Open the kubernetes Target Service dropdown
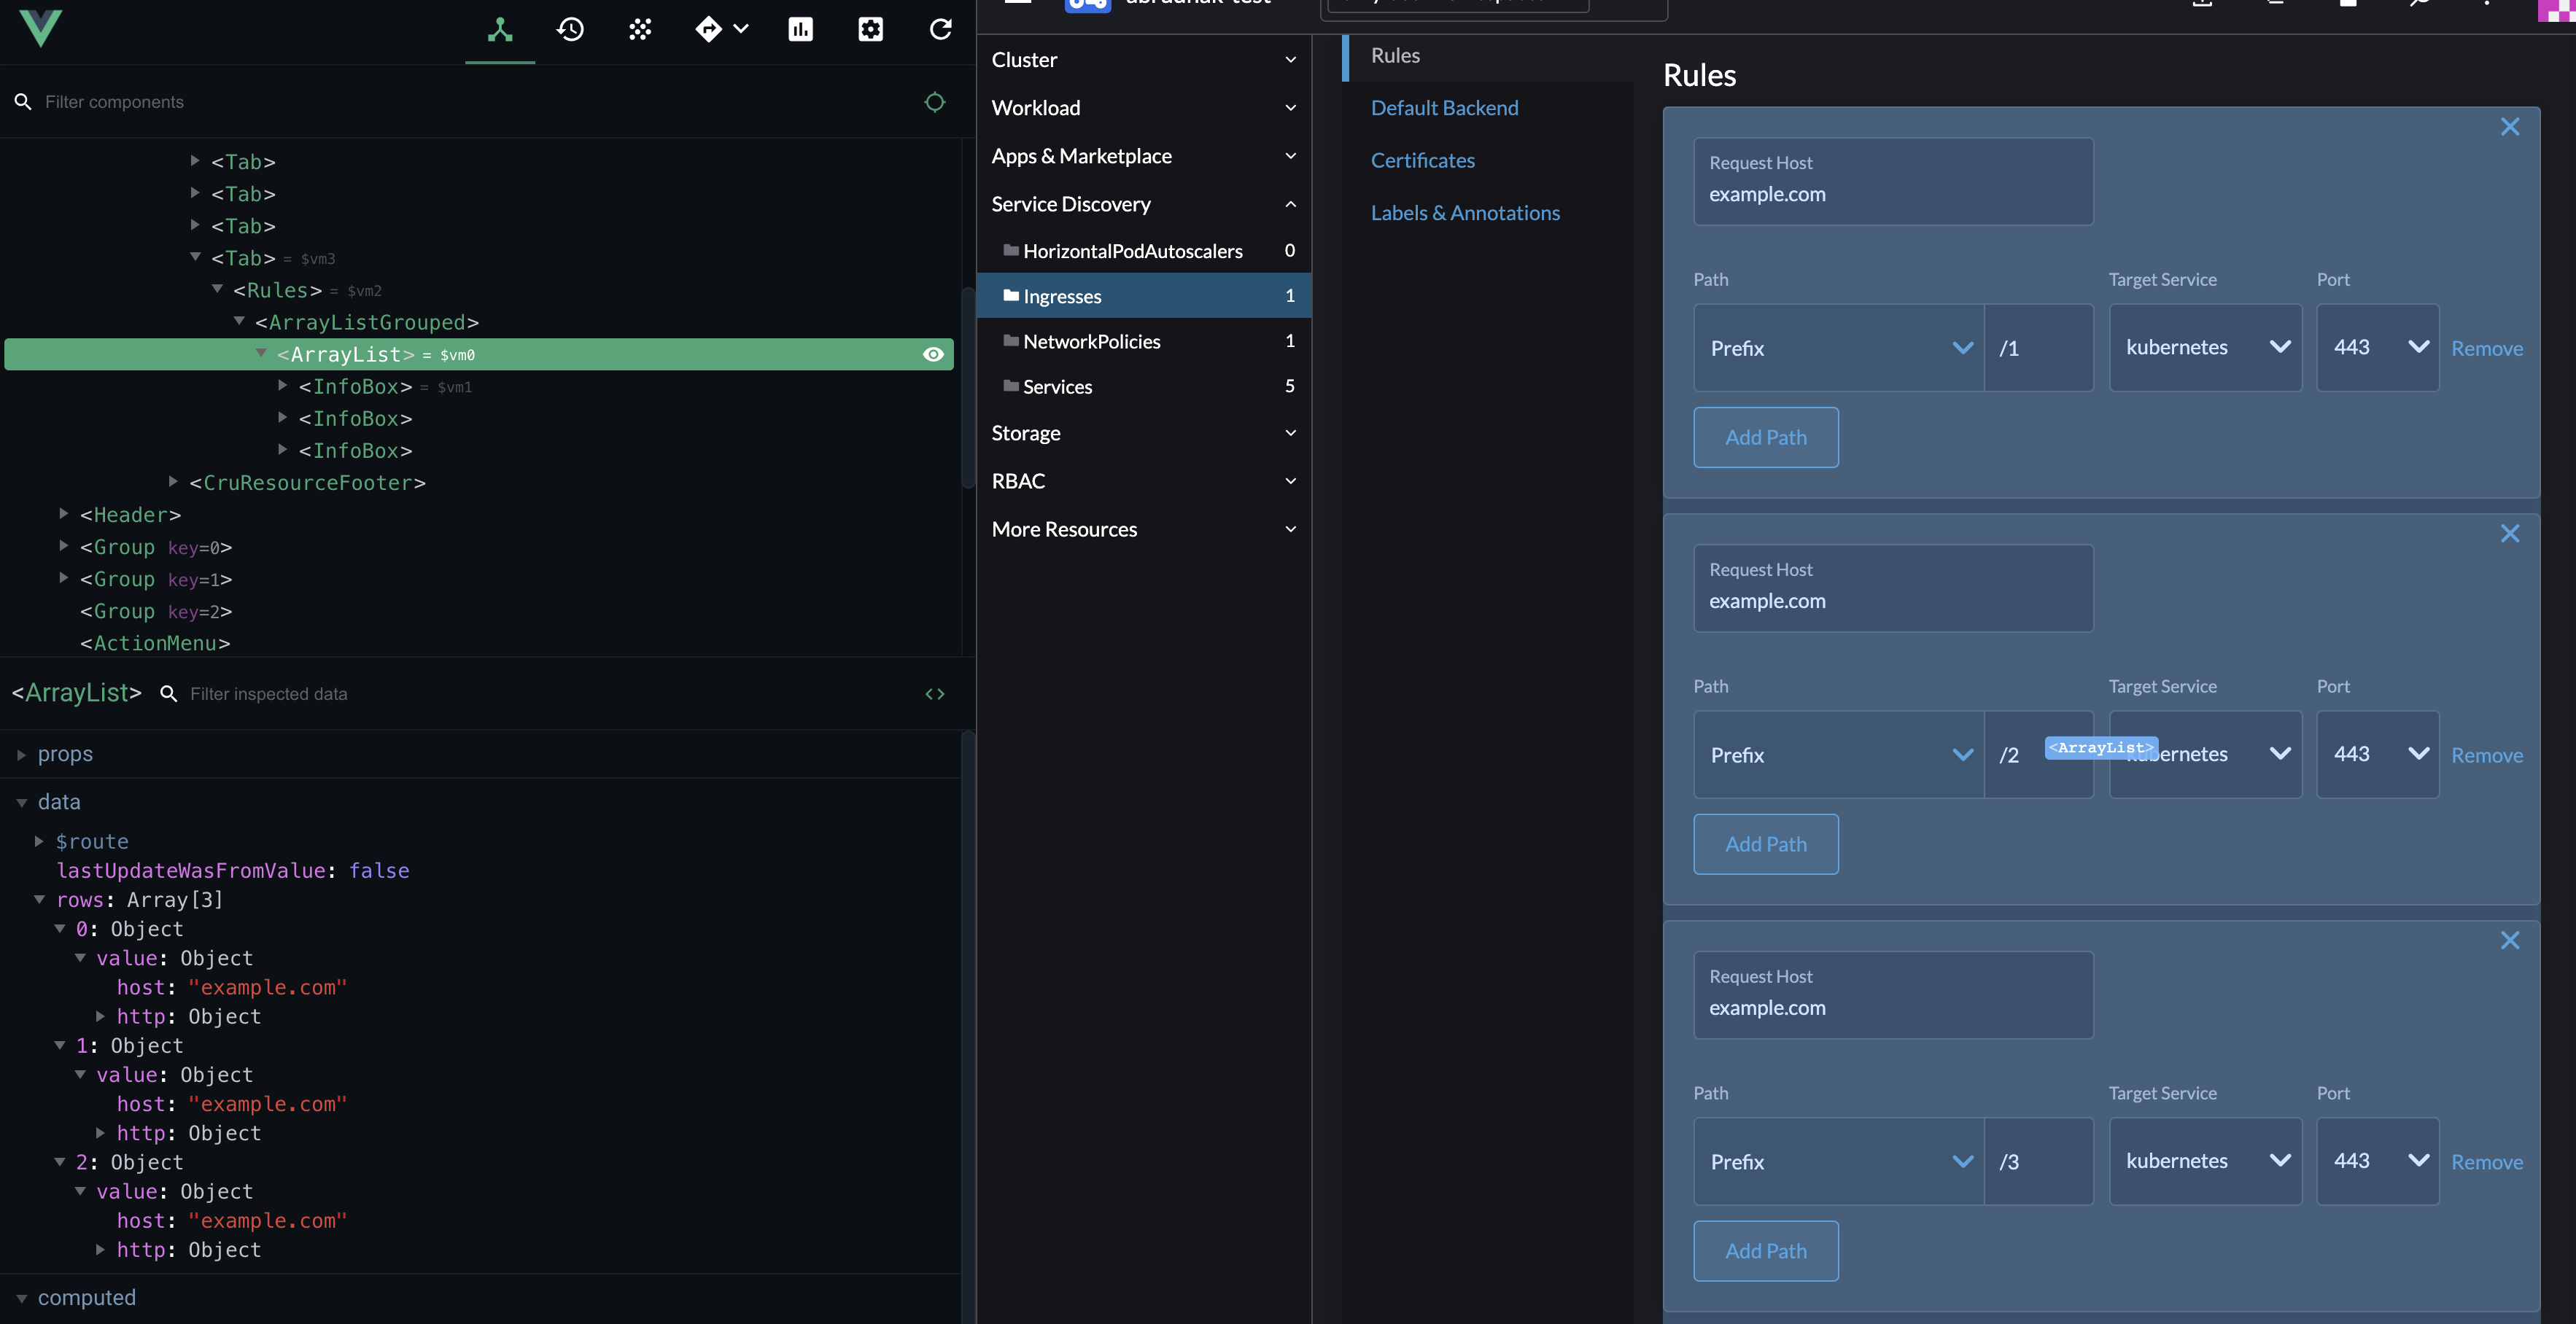 coord(2206,347)
